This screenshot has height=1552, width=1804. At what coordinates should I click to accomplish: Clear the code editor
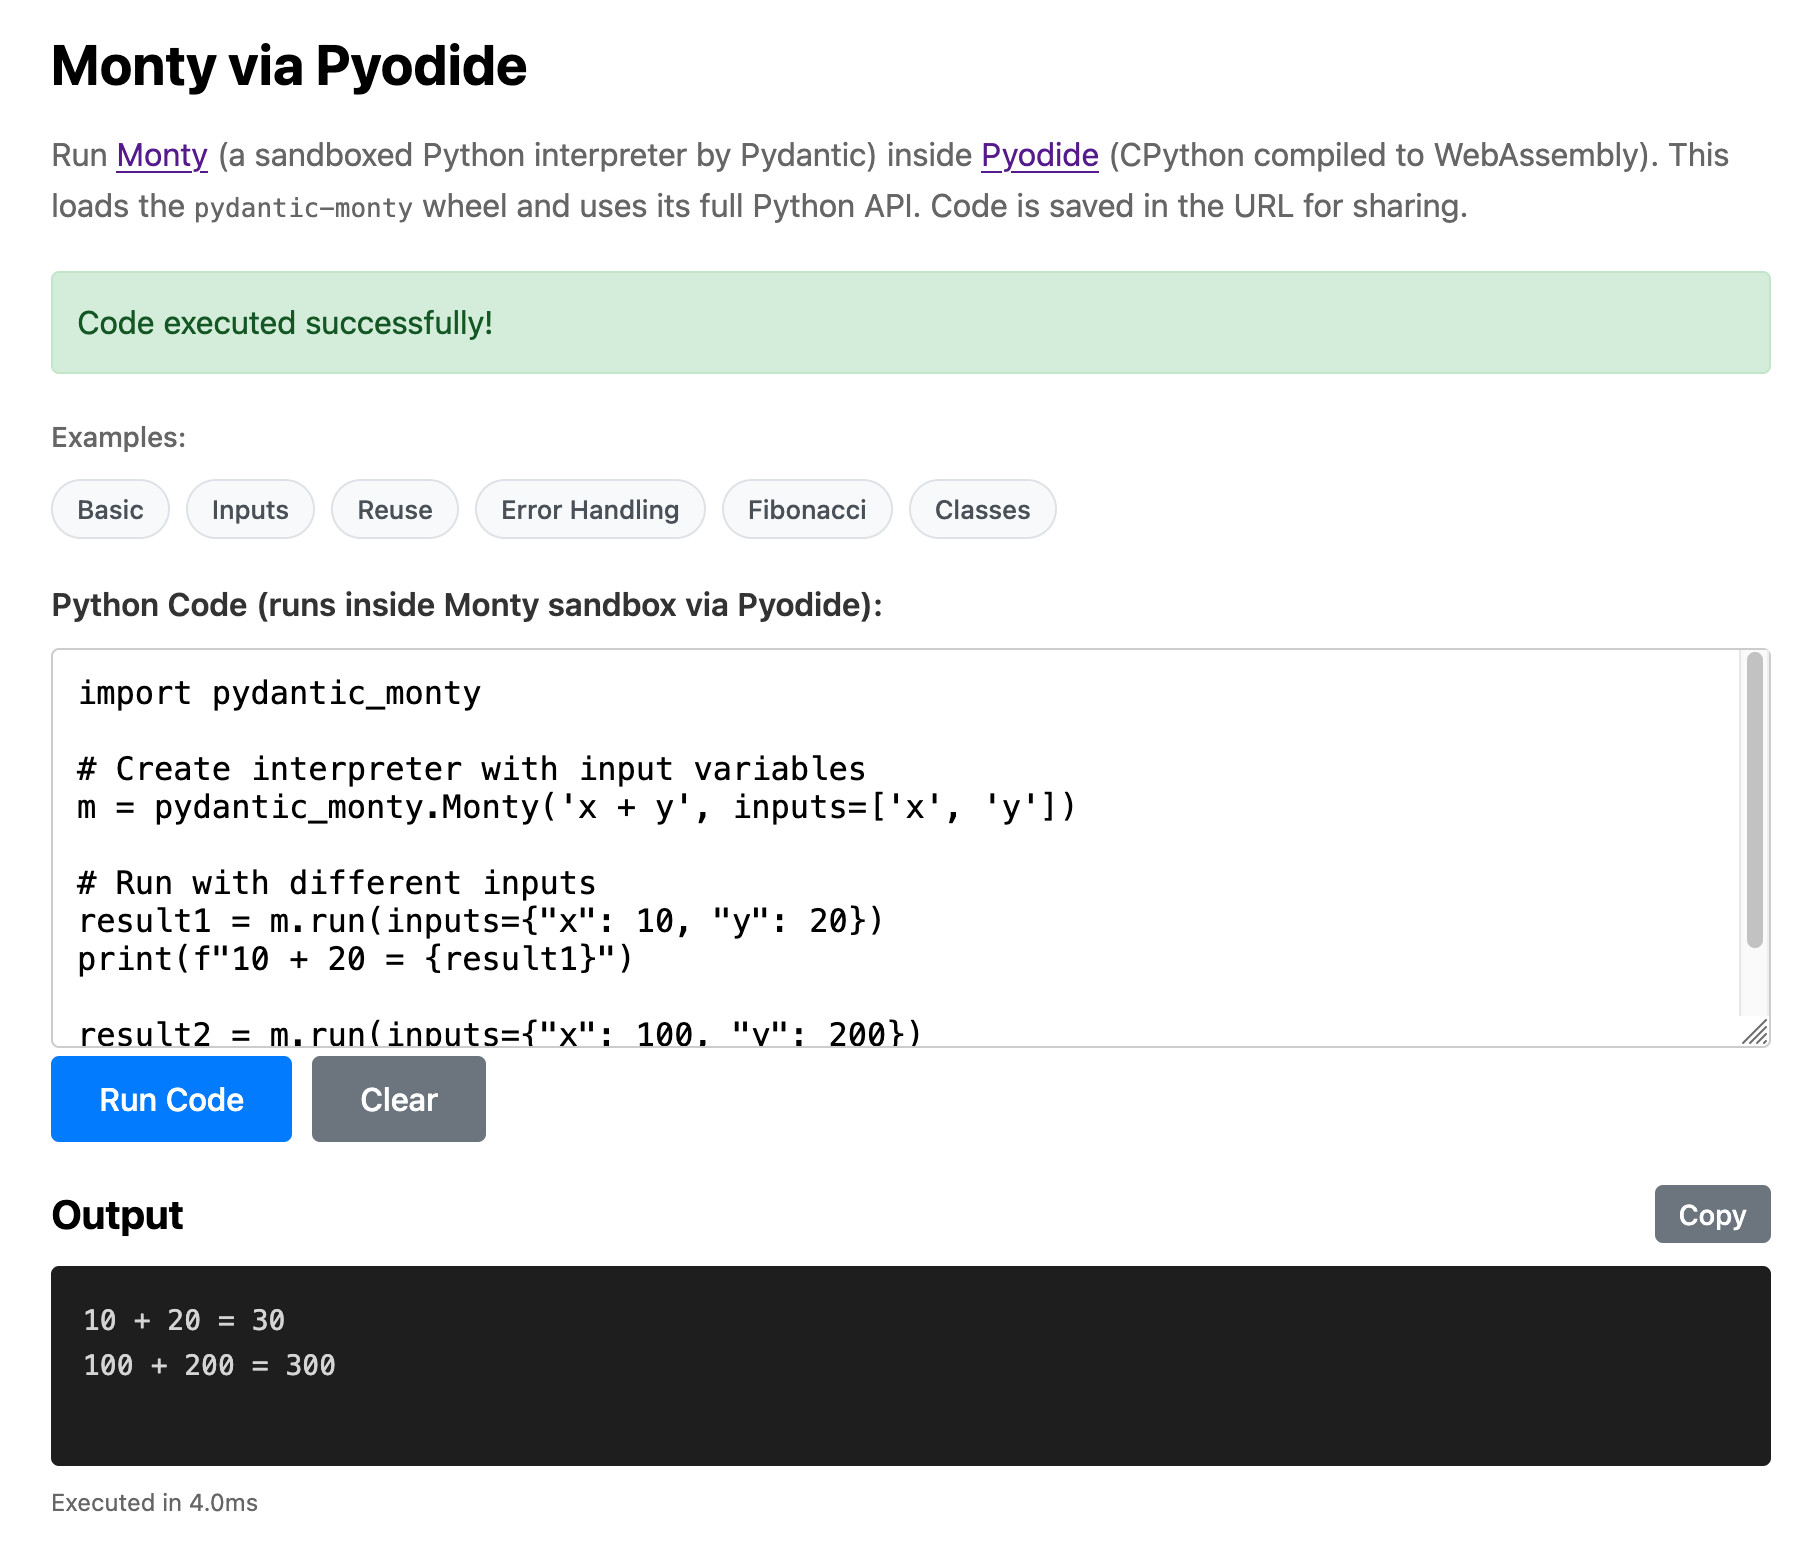(398, 1099)
